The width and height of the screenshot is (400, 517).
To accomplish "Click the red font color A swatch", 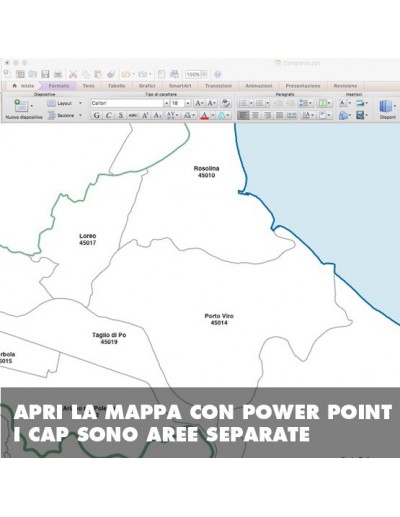I will [x=204, y=115].
